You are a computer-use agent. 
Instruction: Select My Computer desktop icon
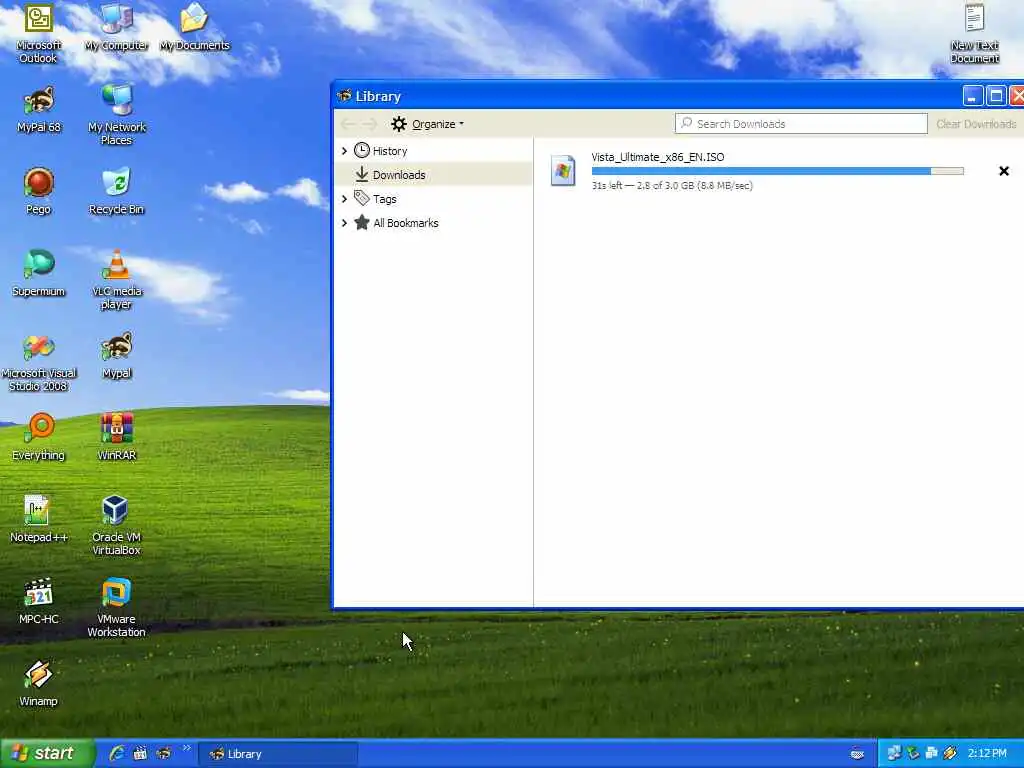pyautogui.click(x=116, y=27)
